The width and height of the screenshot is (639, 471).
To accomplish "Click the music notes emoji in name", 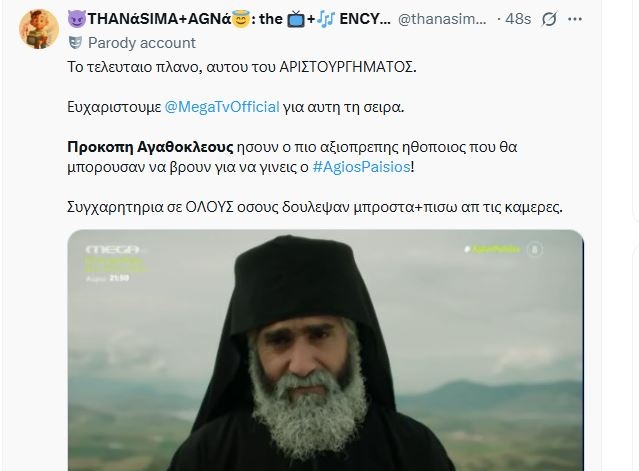I will [326, 19].
